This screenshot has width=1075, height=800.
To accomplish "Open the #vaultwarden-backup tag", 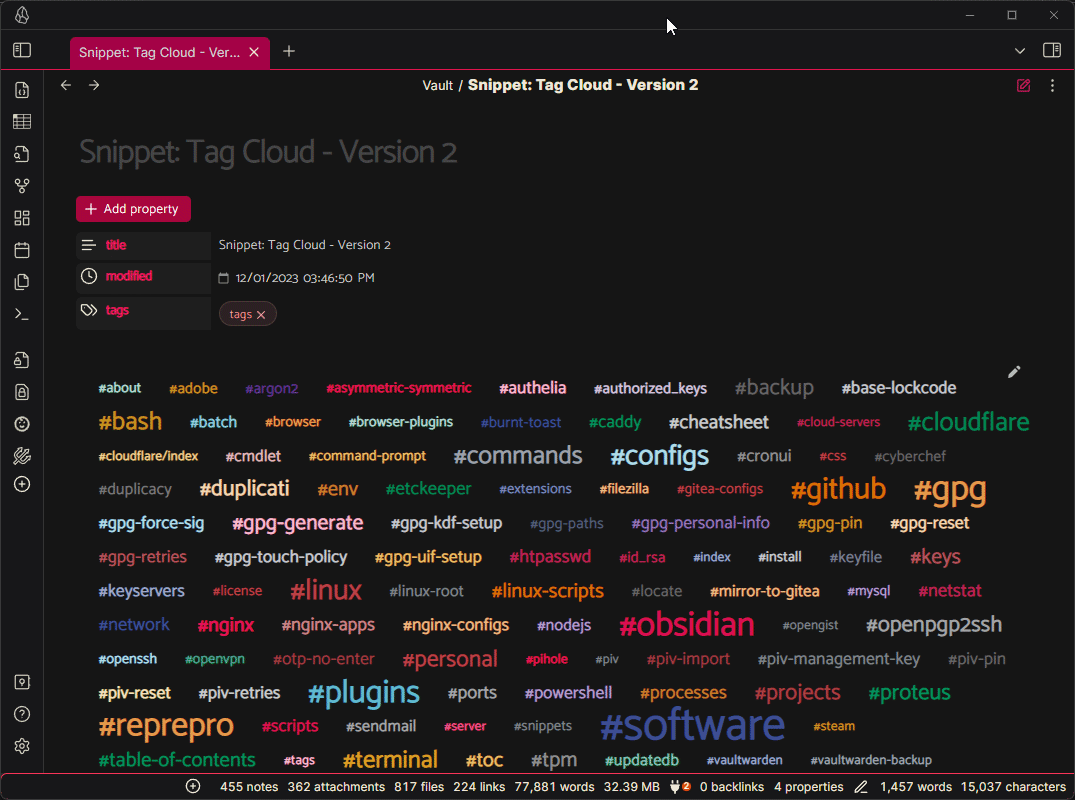I will 871,760.
